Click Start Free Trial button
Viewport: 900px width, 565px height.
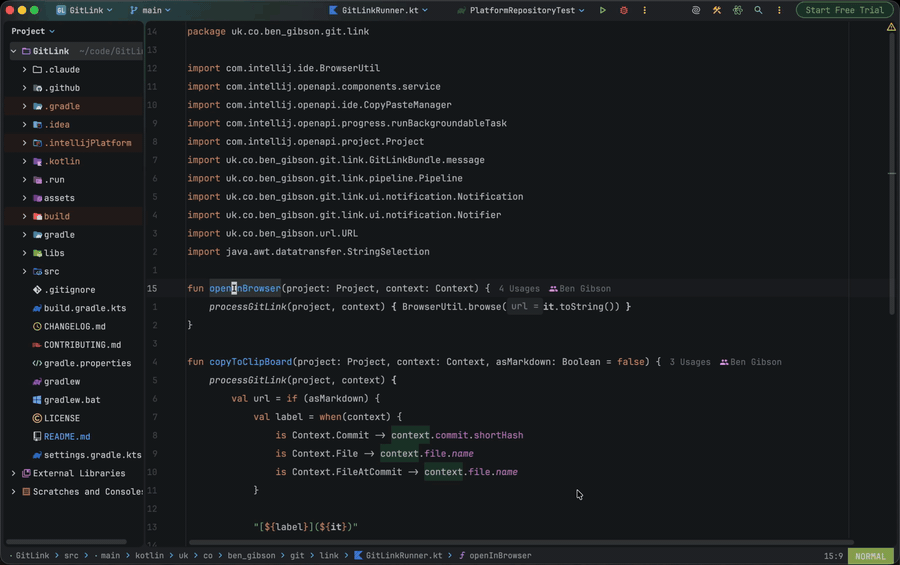click(844, 10)
